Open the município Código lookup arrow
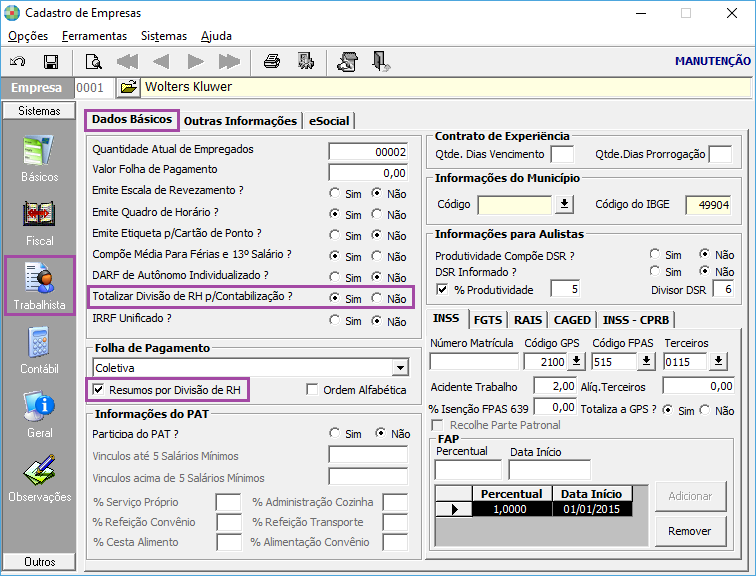Viewport: 756px width, 576px height. click(x=564, y=205)
